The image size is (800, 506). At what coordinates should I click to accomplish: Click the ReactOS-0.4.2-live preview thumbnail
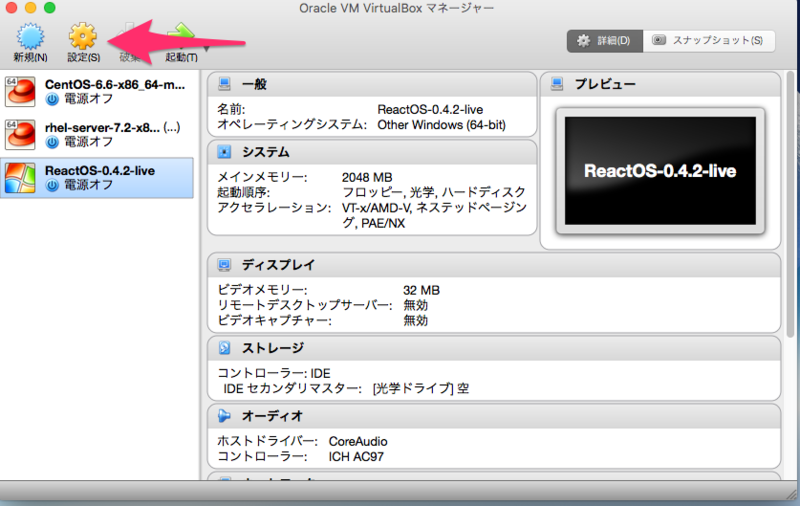[x=660, y=171]
